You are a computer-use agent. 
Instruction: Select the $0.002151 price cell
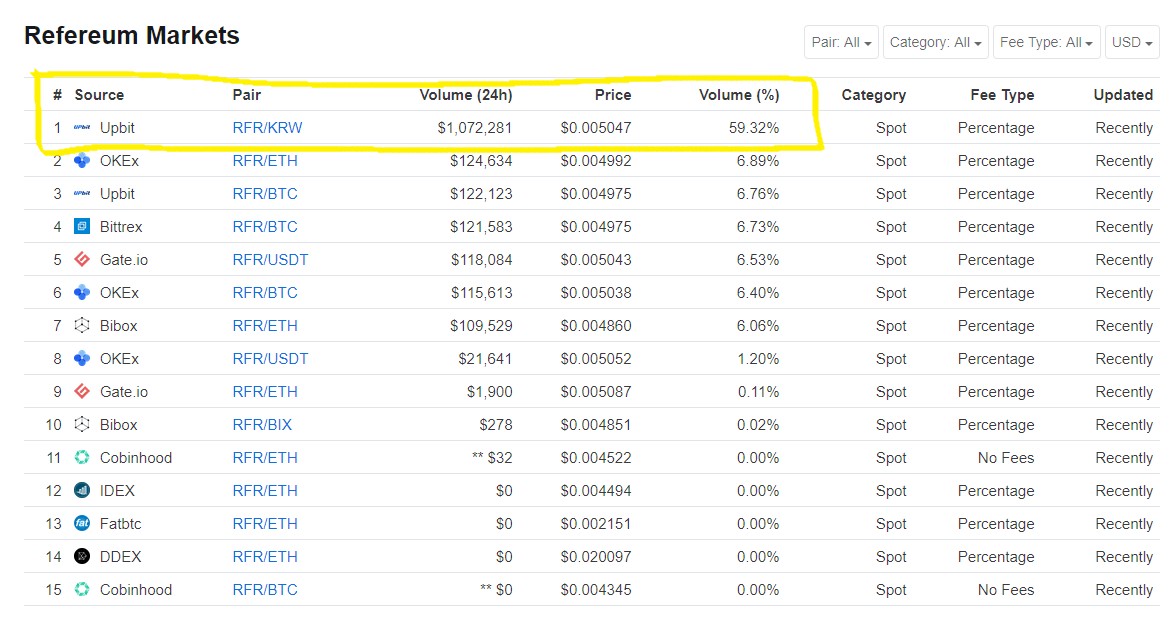pos(596,524)
